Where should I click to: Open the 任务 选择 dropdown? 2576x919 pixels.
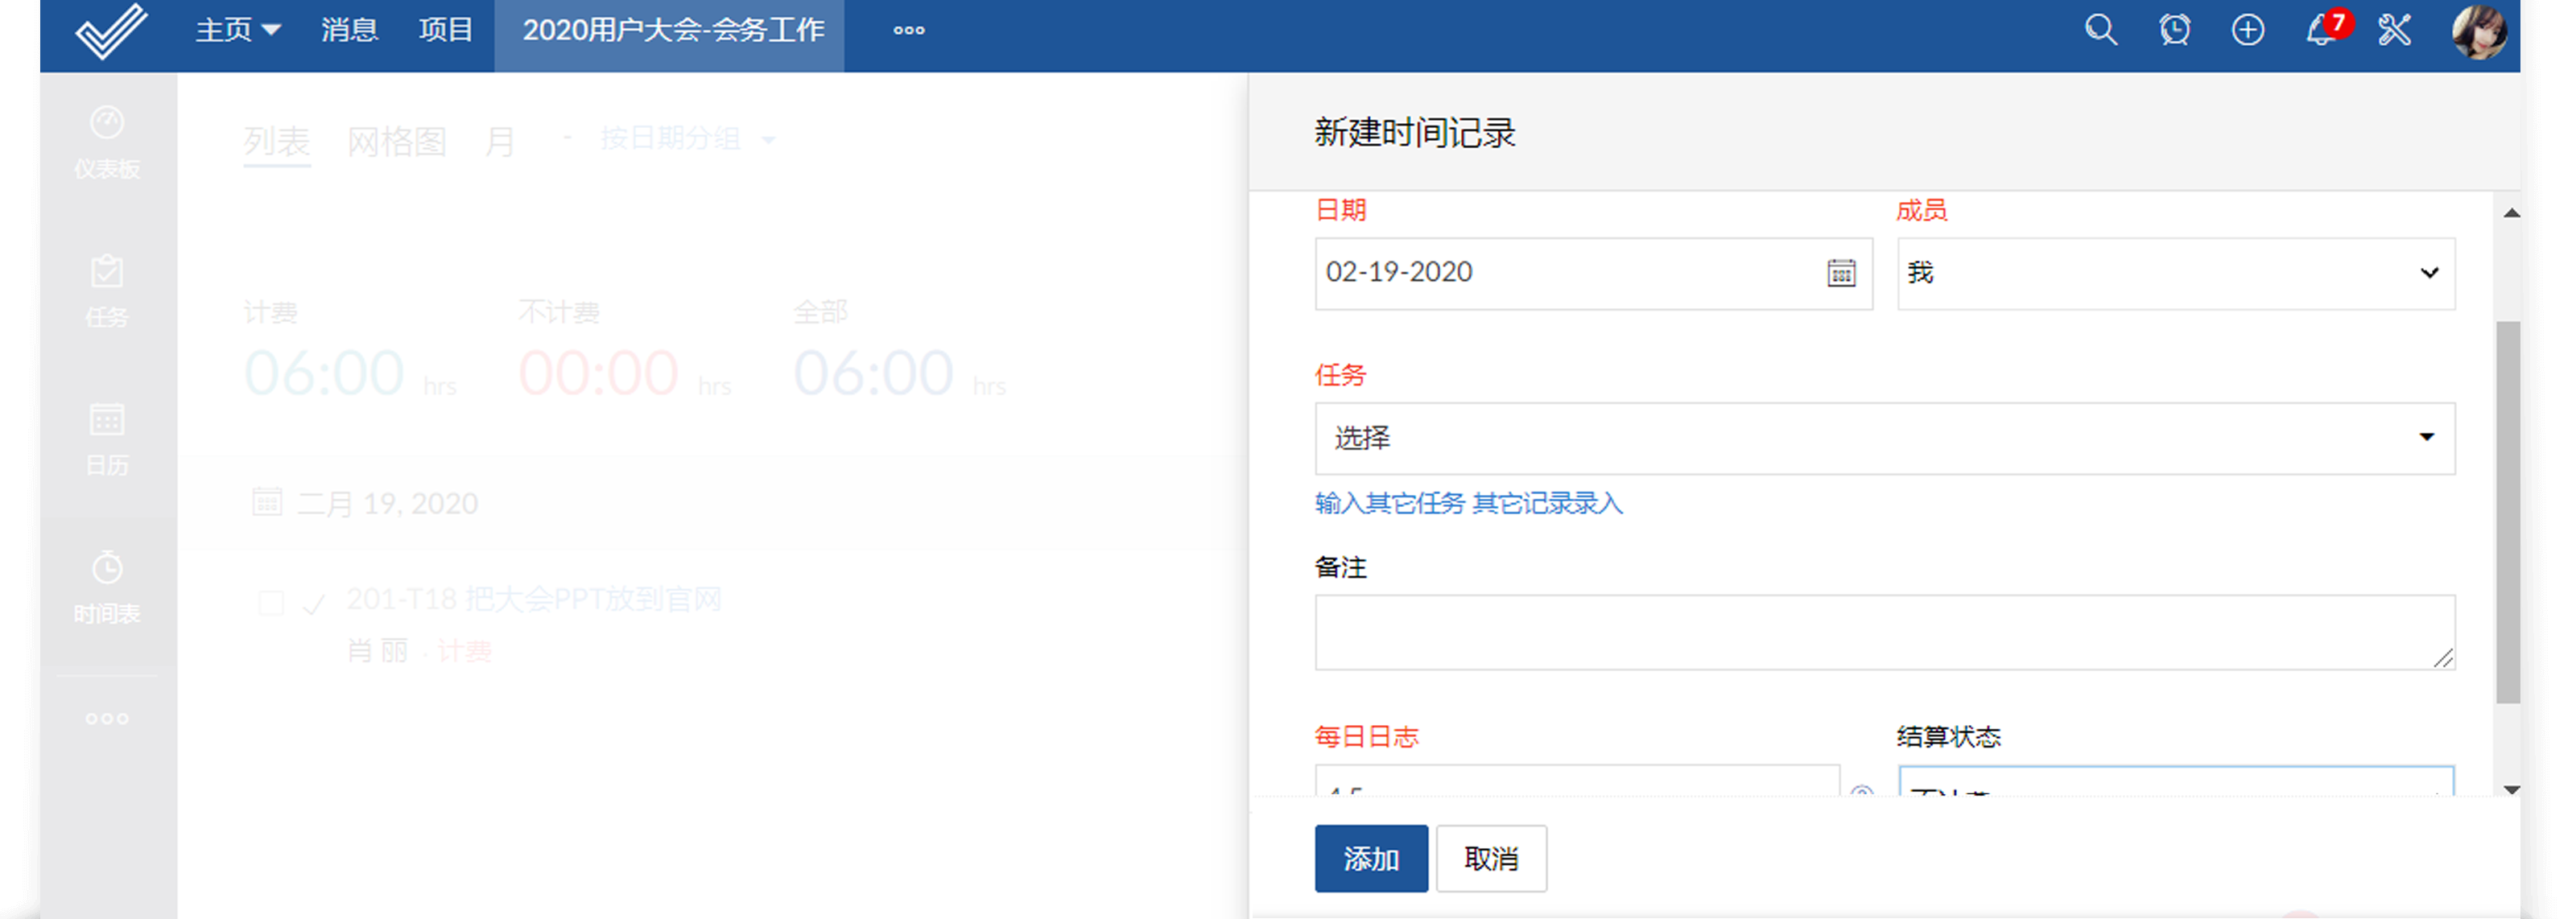coord(1884,438)
